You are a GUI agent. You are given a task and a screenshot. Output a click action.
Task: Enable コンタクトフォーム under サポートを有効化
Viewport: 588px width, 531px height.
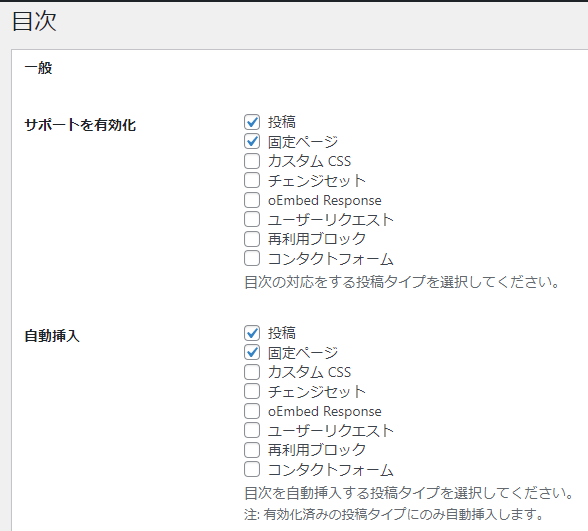tap(252, 258)
